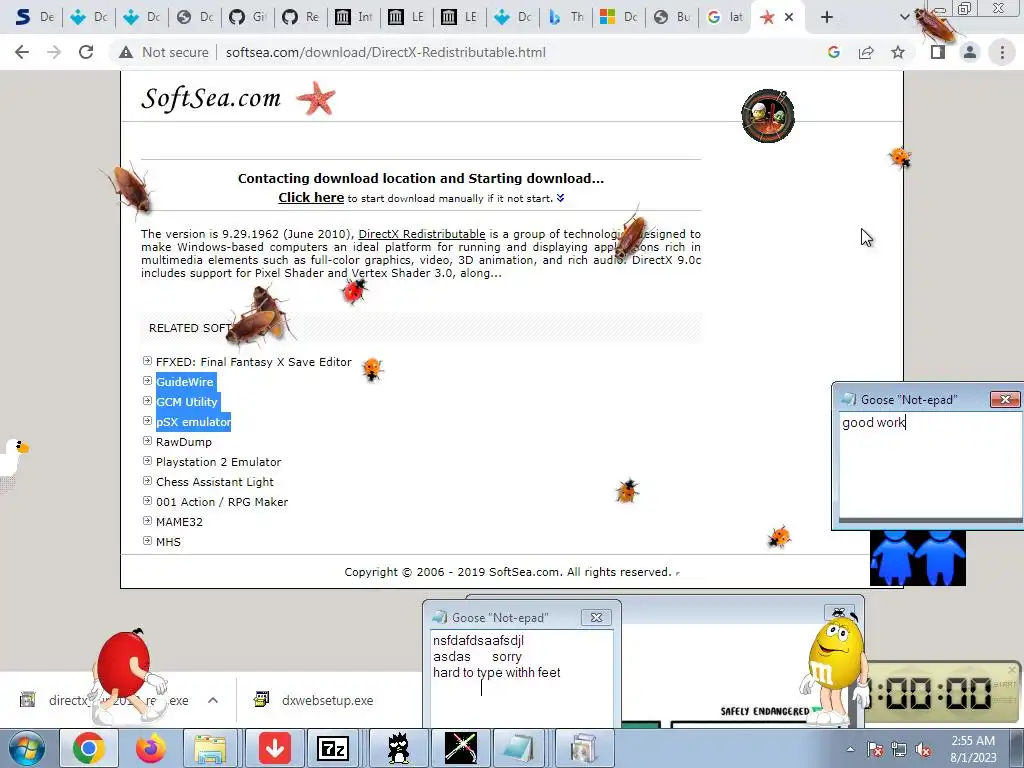Open the Not secure site warning

click(x=164, y=52)
